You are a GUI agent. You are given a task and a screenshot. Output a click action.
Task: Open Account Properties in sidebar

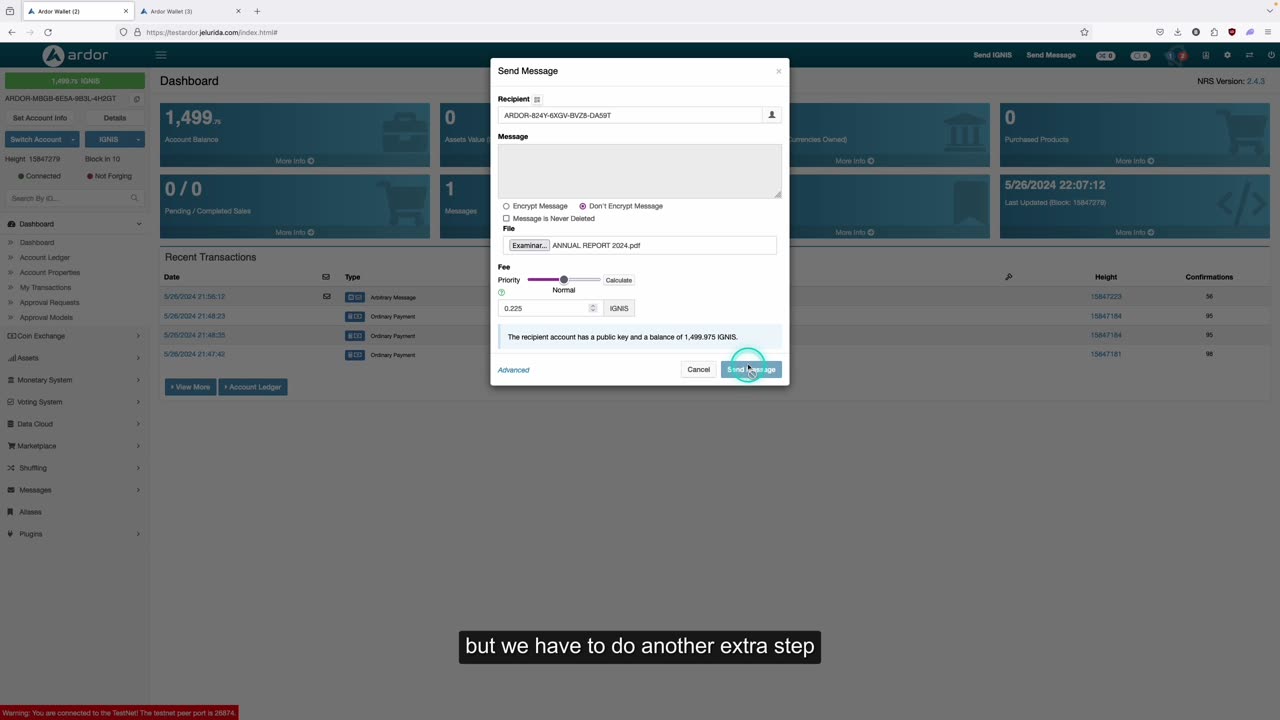point(50,272)
